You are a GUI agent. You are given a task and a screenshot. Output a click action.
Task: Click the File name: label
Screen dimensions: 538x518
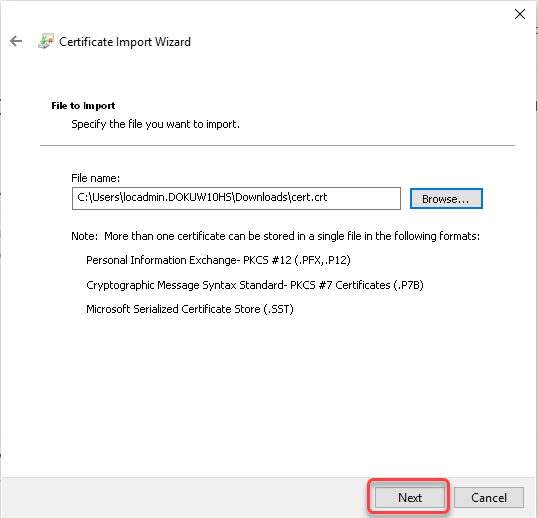95,178
